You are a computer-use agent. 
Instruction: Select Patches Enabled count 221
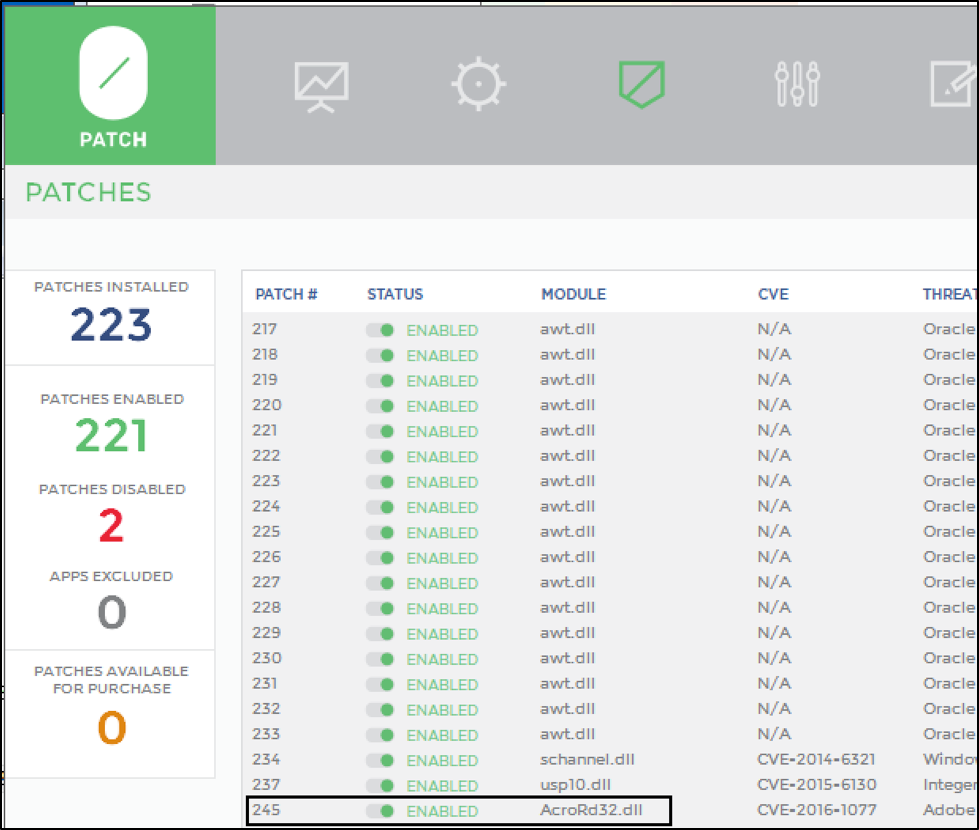pyautogui.click(x=111, y=436)
